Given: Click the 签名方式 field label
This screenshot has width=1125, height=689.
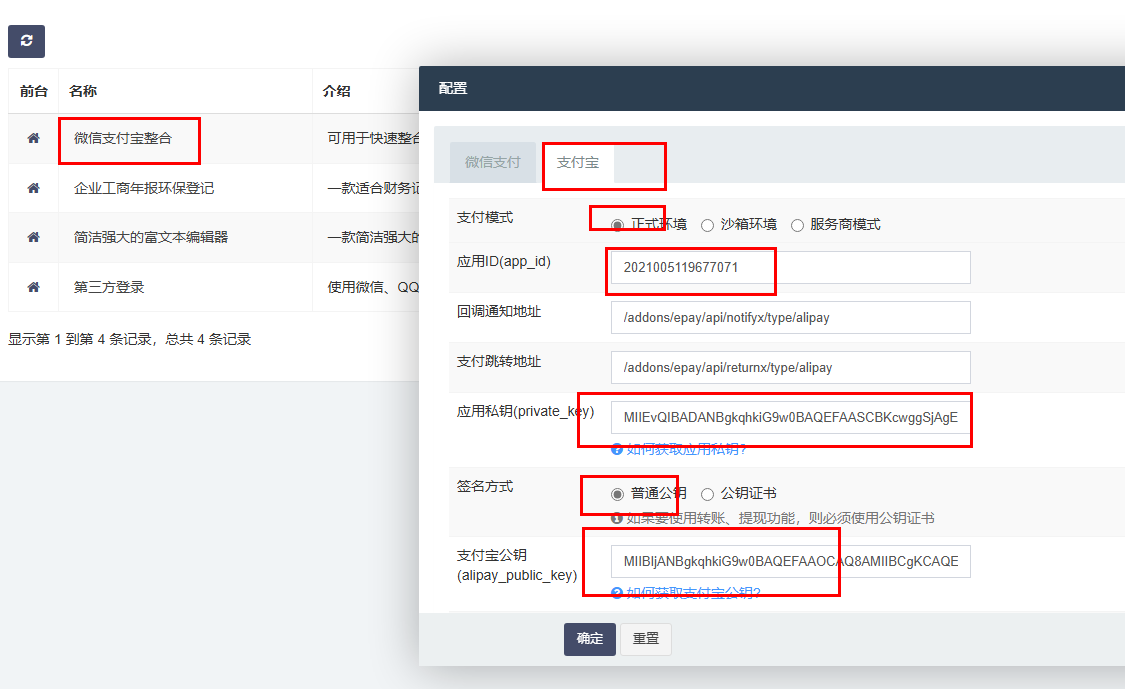Looking at the screenshot, I should click(x=485, y=487).
